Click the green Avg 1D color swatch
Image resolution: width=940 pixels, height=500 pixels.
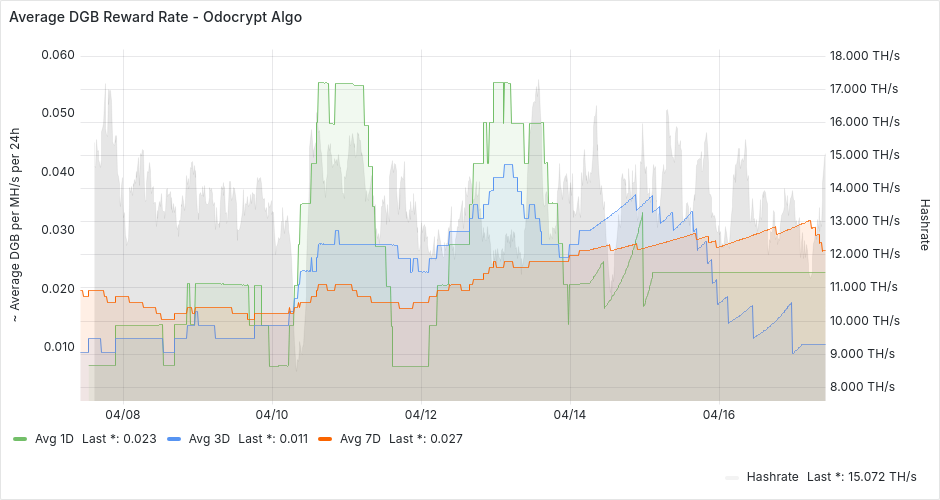20,439
